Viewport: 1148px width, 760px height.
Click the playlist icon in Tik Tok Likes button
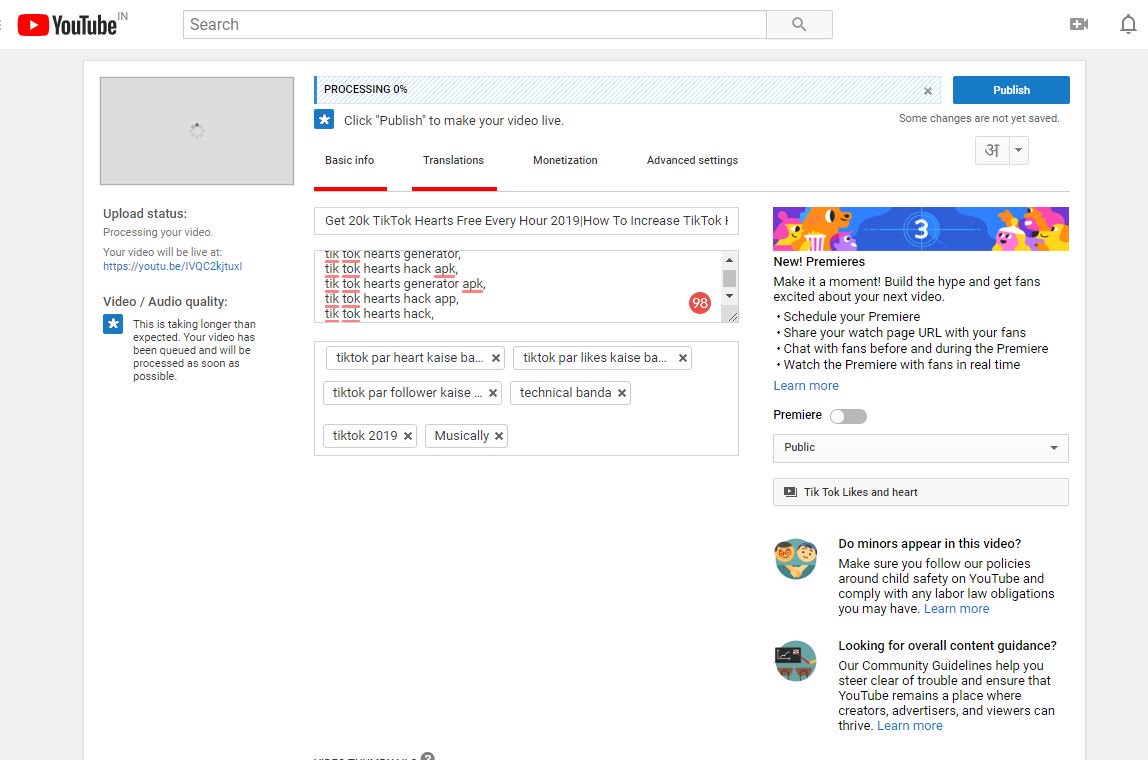click(x=790, y=492)
